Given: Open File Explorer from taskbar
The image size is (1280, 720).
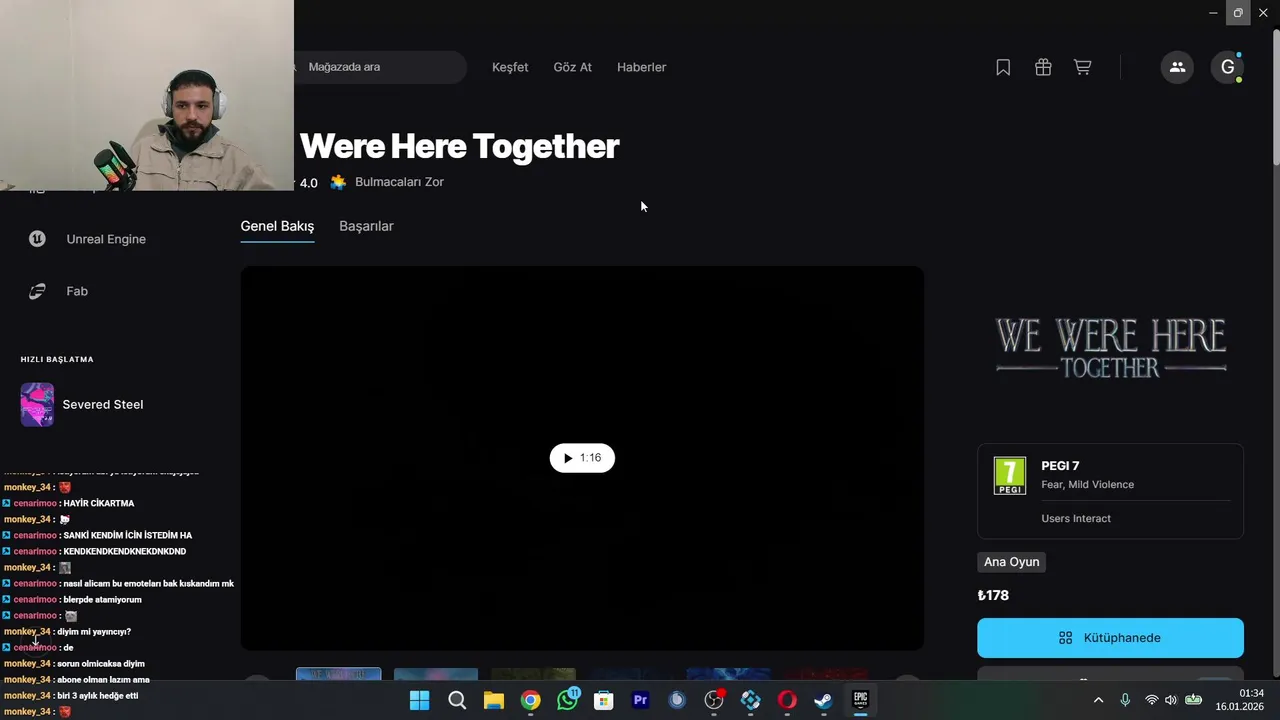Looking at the screenshot, I should point(494,700).
